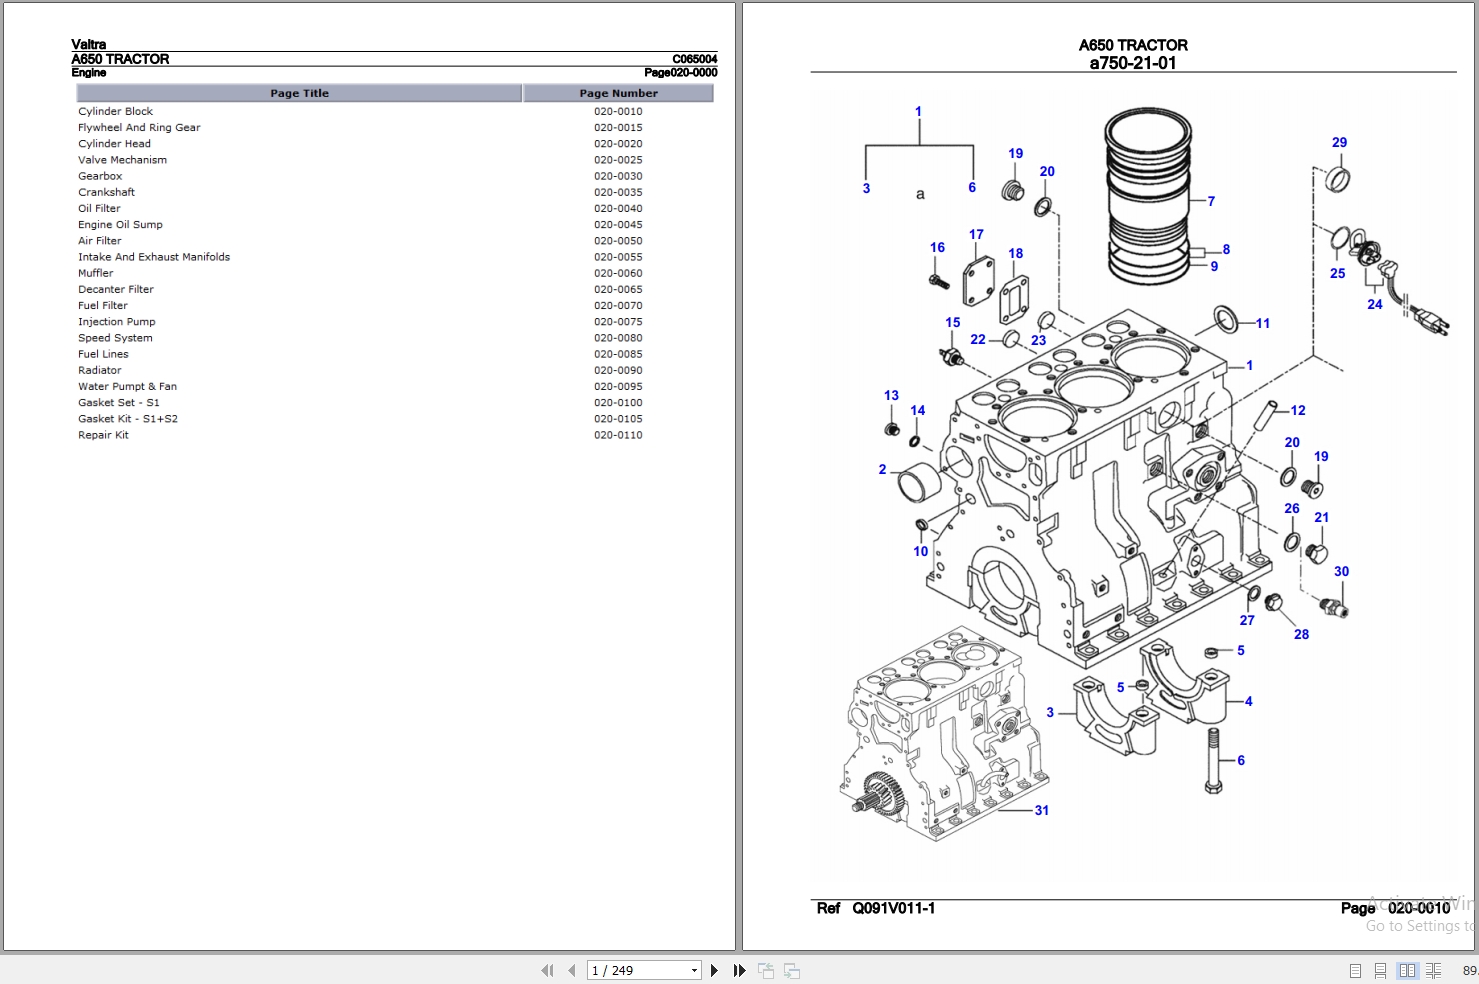Click the Page Number column header
The width and height of the screenshot is (1479, 984).
coord(618,93)
